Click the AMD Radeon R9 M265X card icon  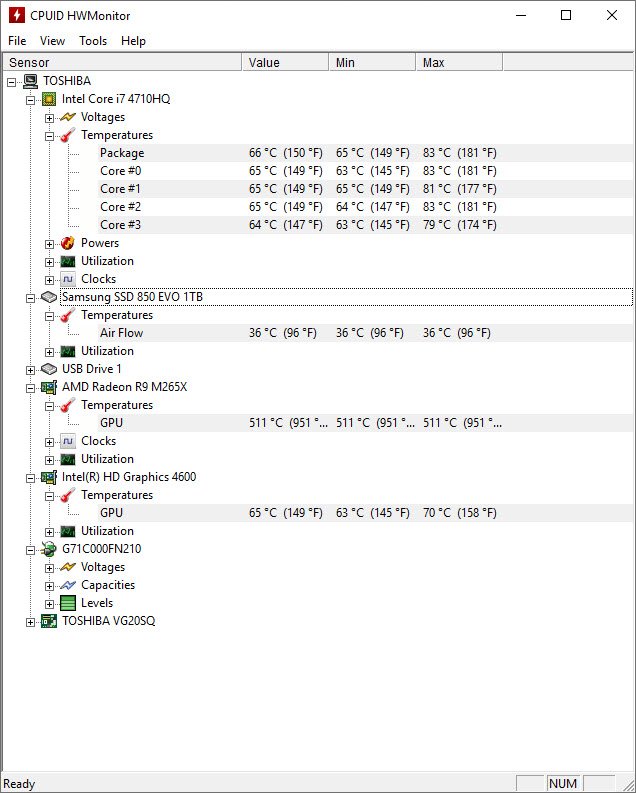coord(49,387)
